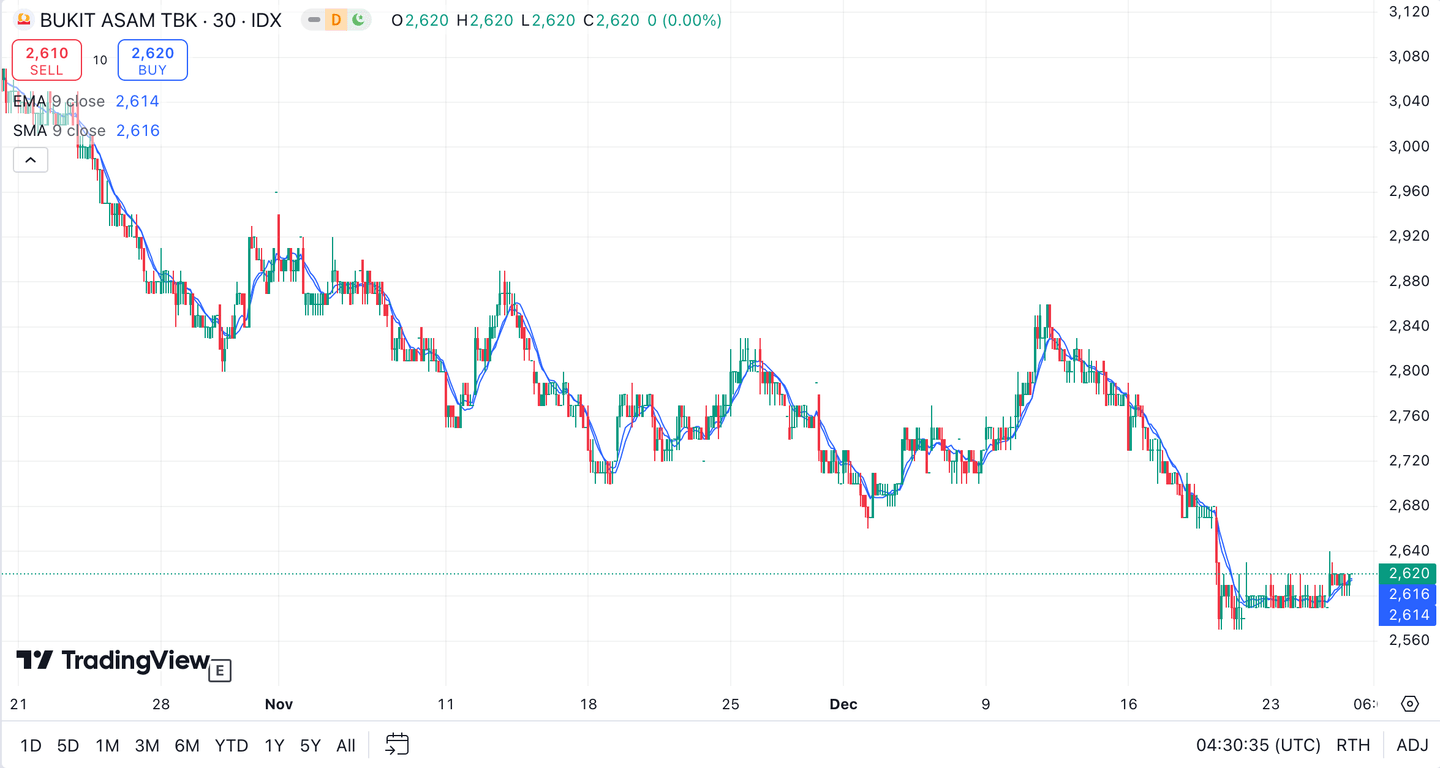
Task: Open the Go-to-date calendar icon
Action: (x=396, y=744)
